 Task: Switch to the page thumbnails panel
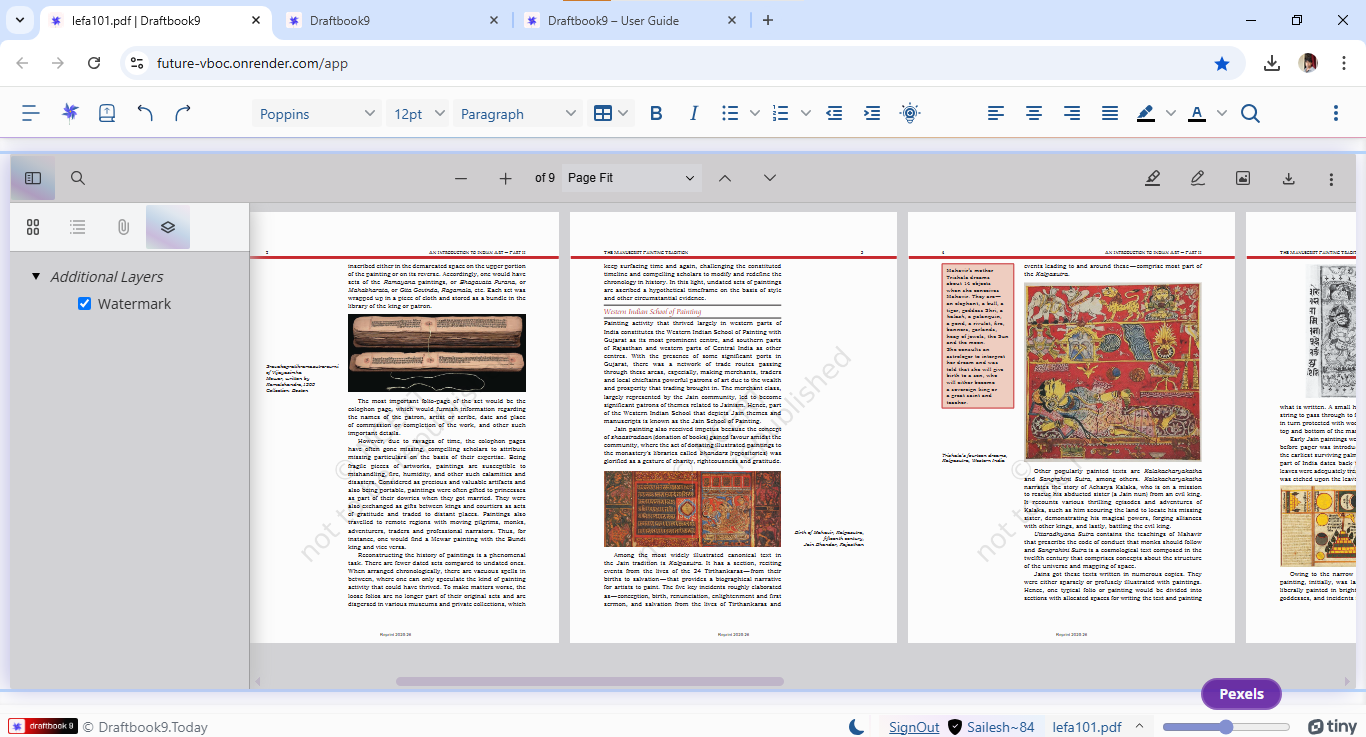[33, 227]
